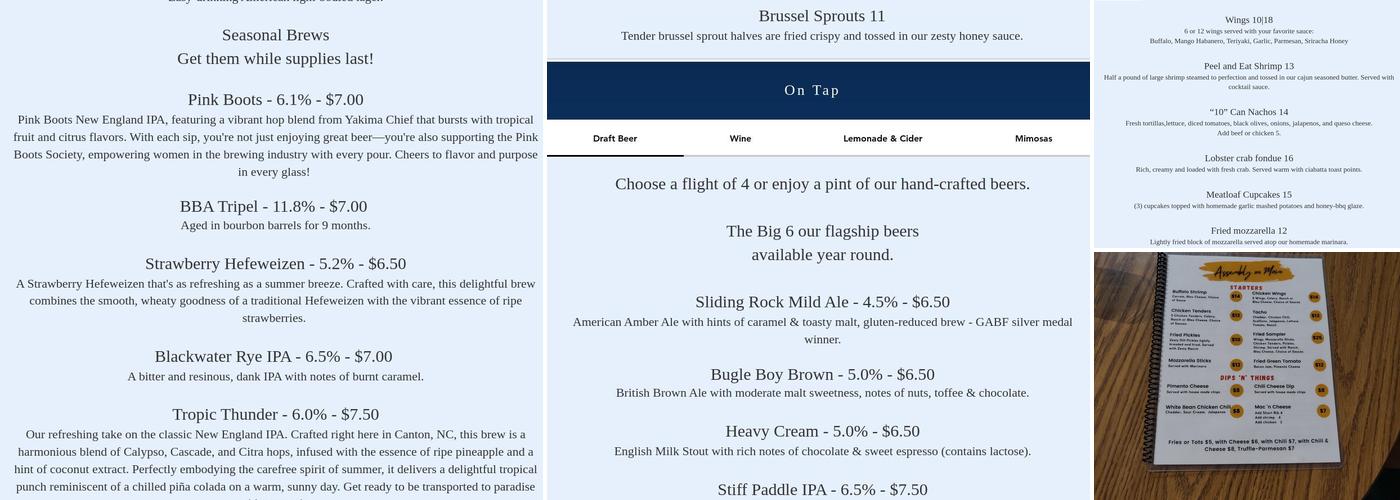This screenshot has height=500, width=1400.
Task: Choose the Strawberry Hefeweizen heading
Action: (x=275, y=264)
